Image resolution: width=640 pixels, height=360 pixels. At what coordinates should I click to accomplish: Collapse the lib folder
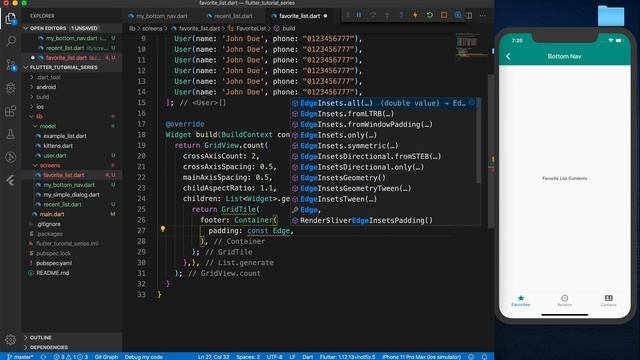click(39, 116)
